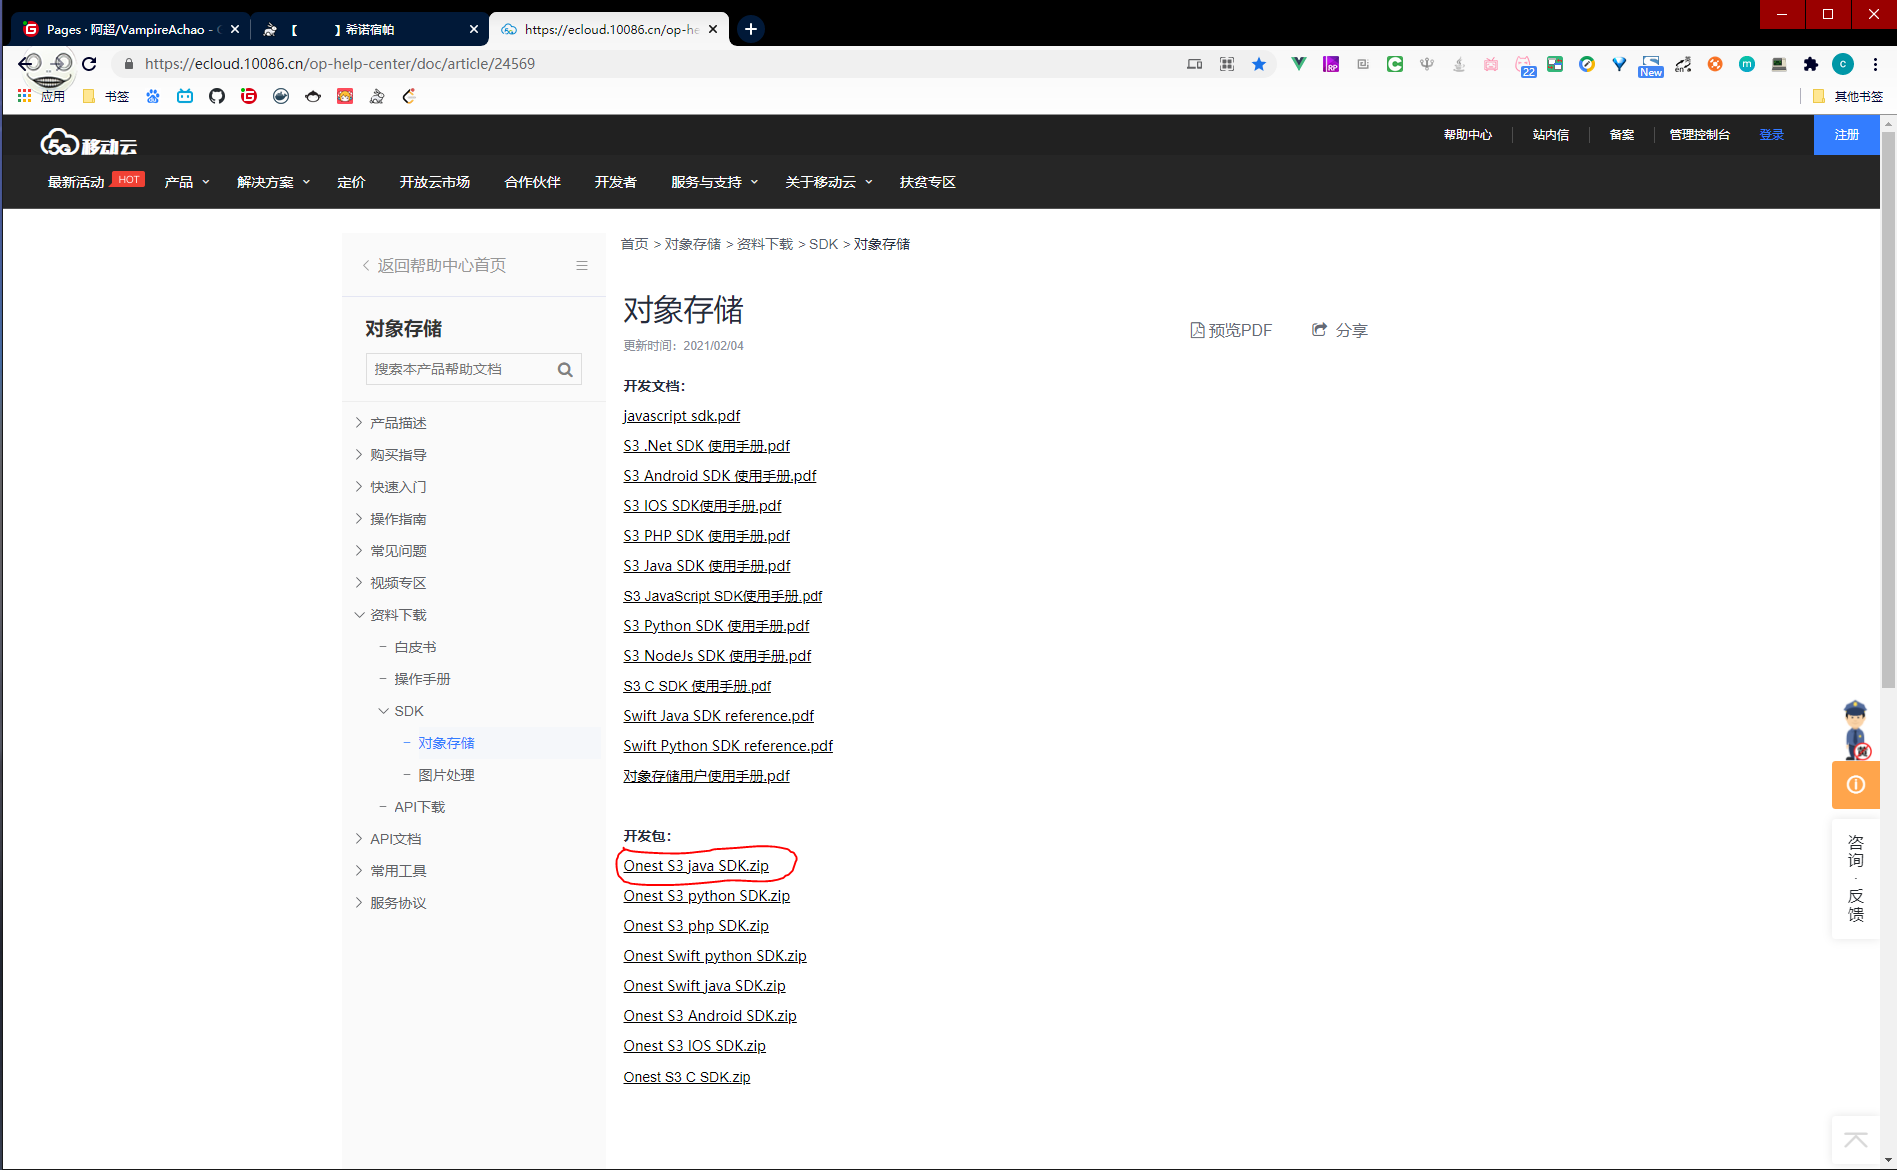The width and height of the screenshot is (1897, 1170).
Task: Switch to the 希诺宿帕 browser tab
Action: point(370,29)
